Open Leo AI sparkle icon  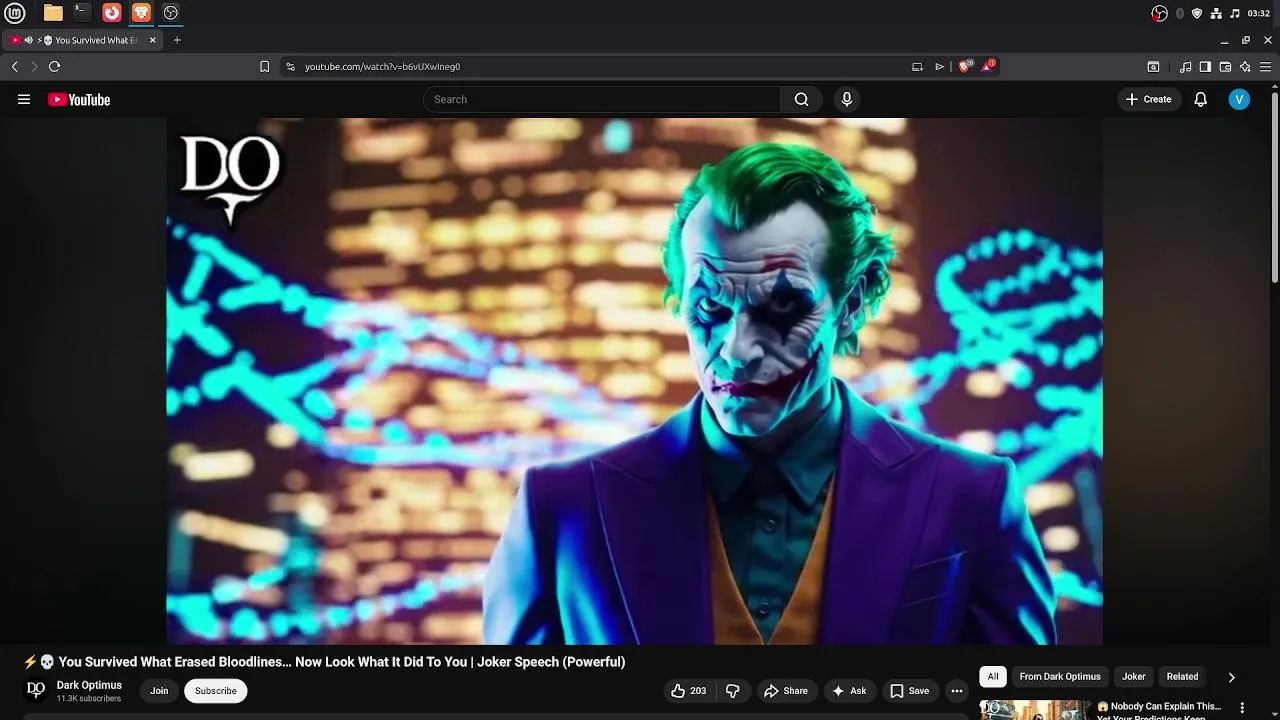[1245, 66]
